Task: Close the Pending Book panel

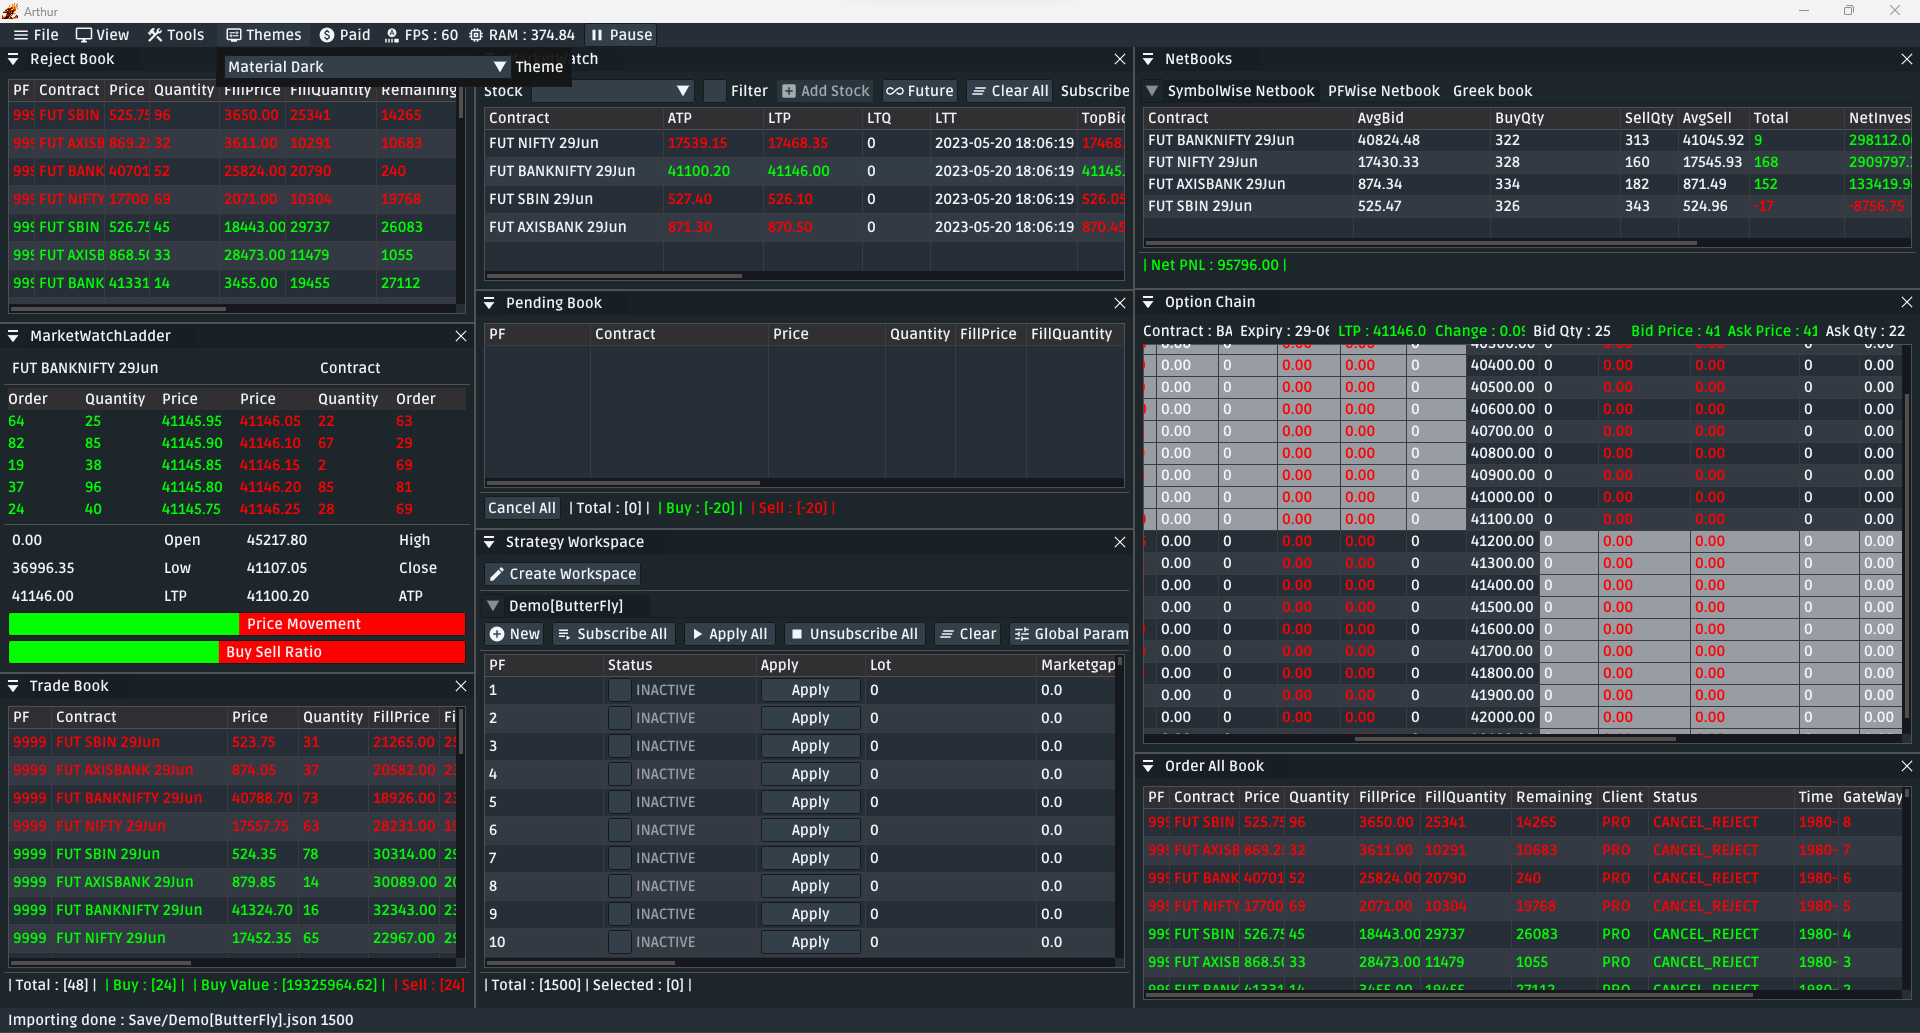Action: coord(1120,303)
